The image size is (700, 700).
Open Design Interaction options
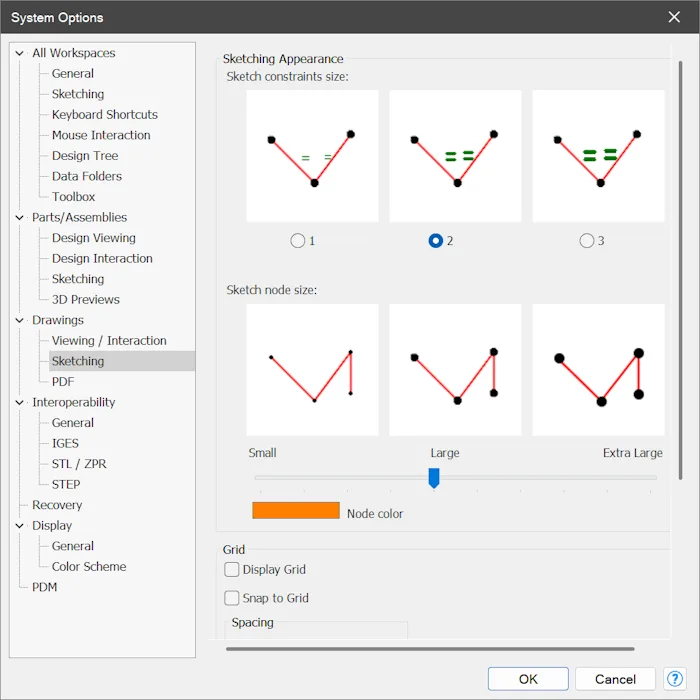pyautogui.click(x=102, y=258)
